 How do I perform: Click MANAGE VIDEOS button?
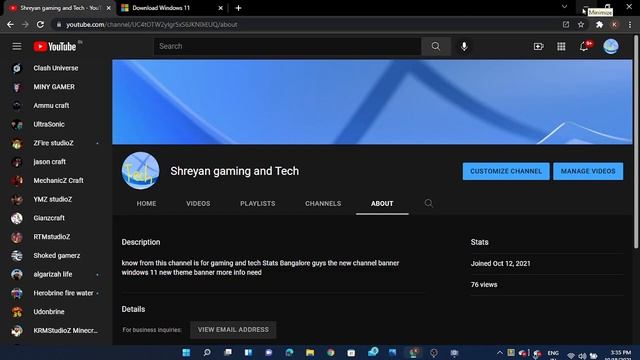(x=588, y=171)
